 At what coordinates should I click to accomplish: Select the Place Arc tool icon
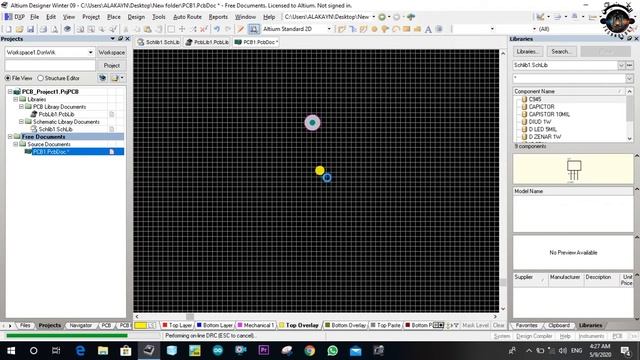point(396,29)
